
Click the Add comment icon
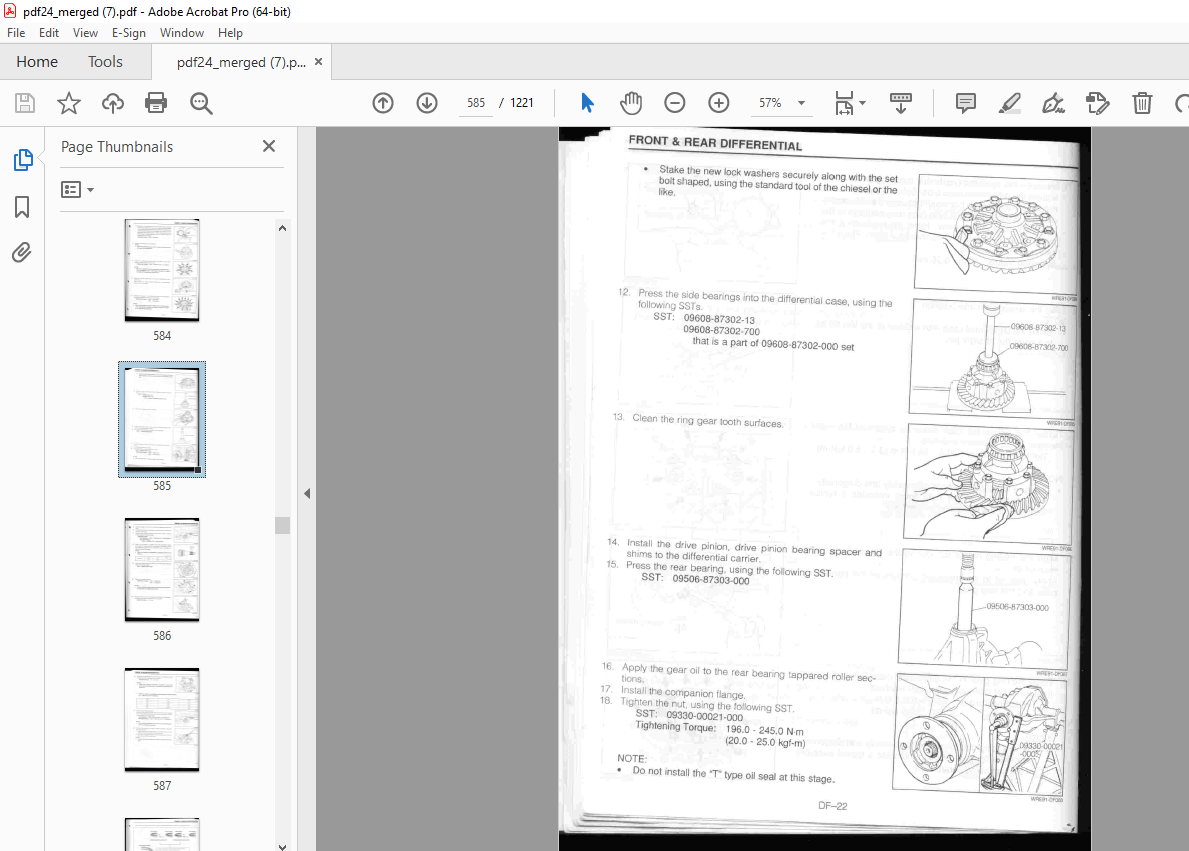[x=965, y=103]
